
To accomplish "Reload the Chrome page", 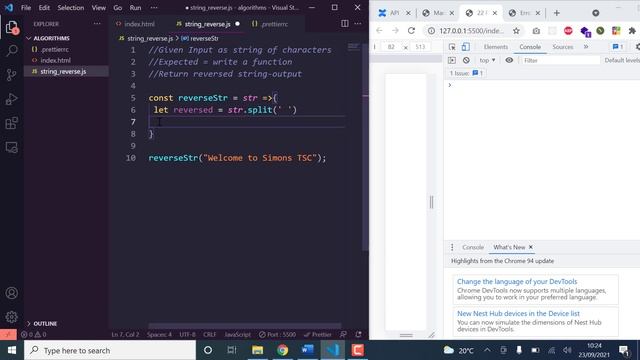I will click(x=411, y=31).
